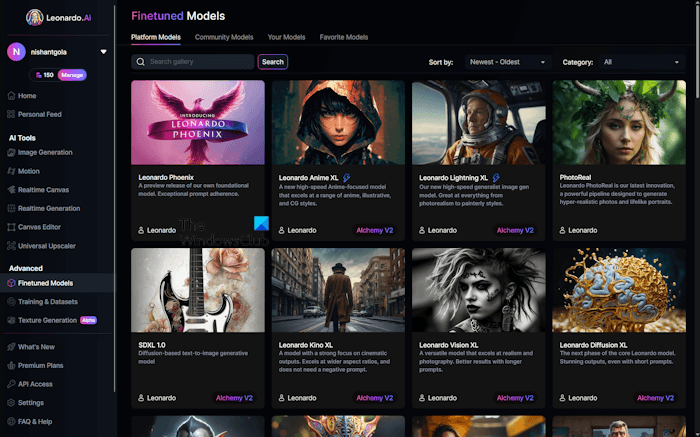Click Alchemy V2 badge on Leonardo Anime XL
The height and width of the screenshot is (437, 700).
[375, 230]
